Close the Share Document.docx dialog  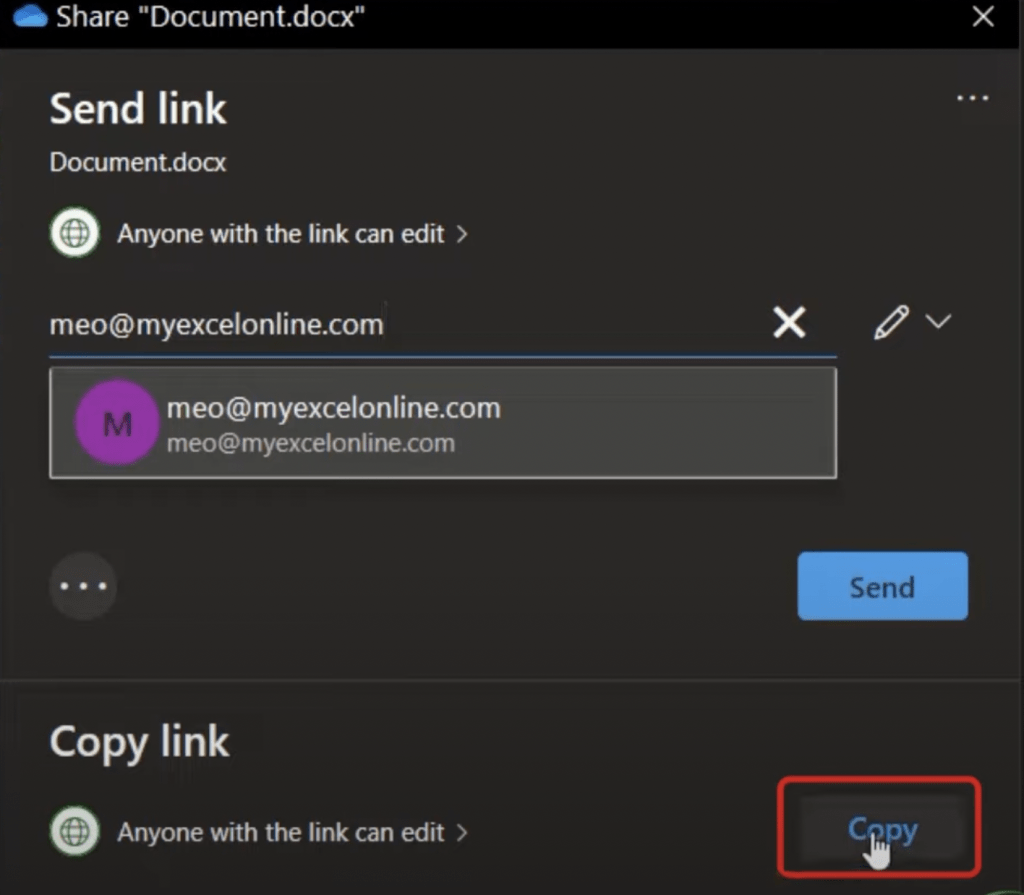(x=983, y=16)
